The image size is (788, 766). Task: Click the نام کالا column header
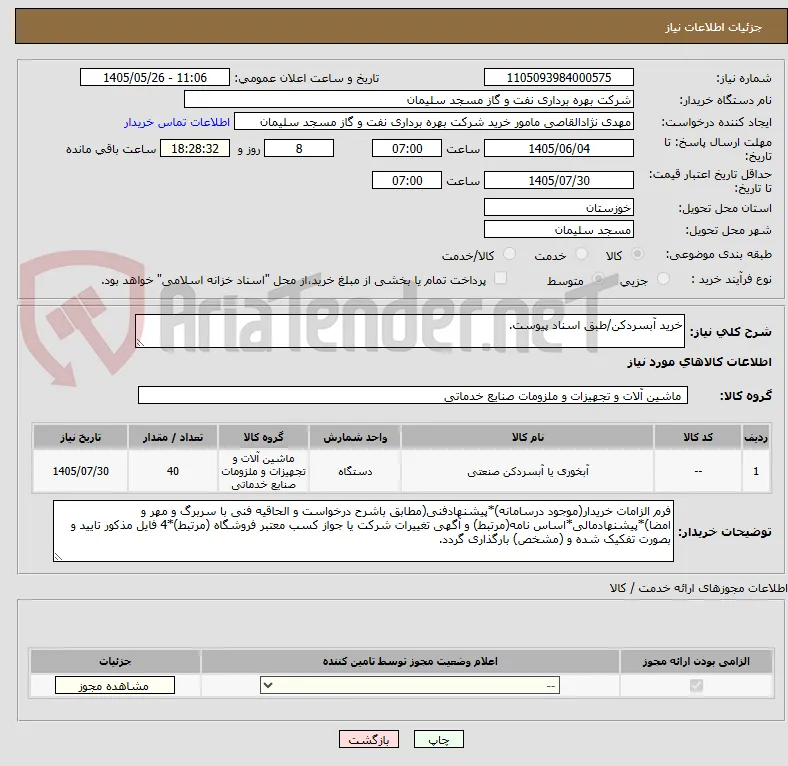tap(527, 437)
